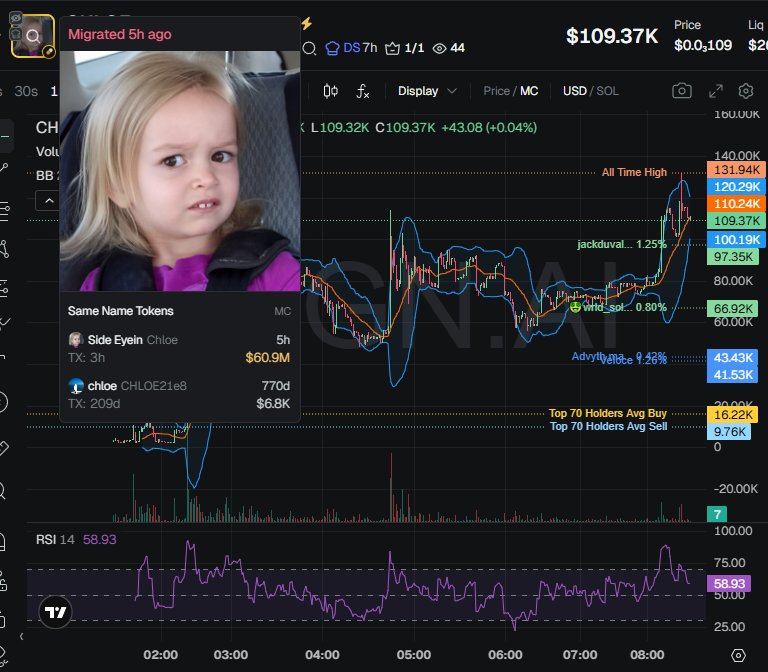
Task: Click the search magnifier on the token avatar
Action: [x=33, y=36]
